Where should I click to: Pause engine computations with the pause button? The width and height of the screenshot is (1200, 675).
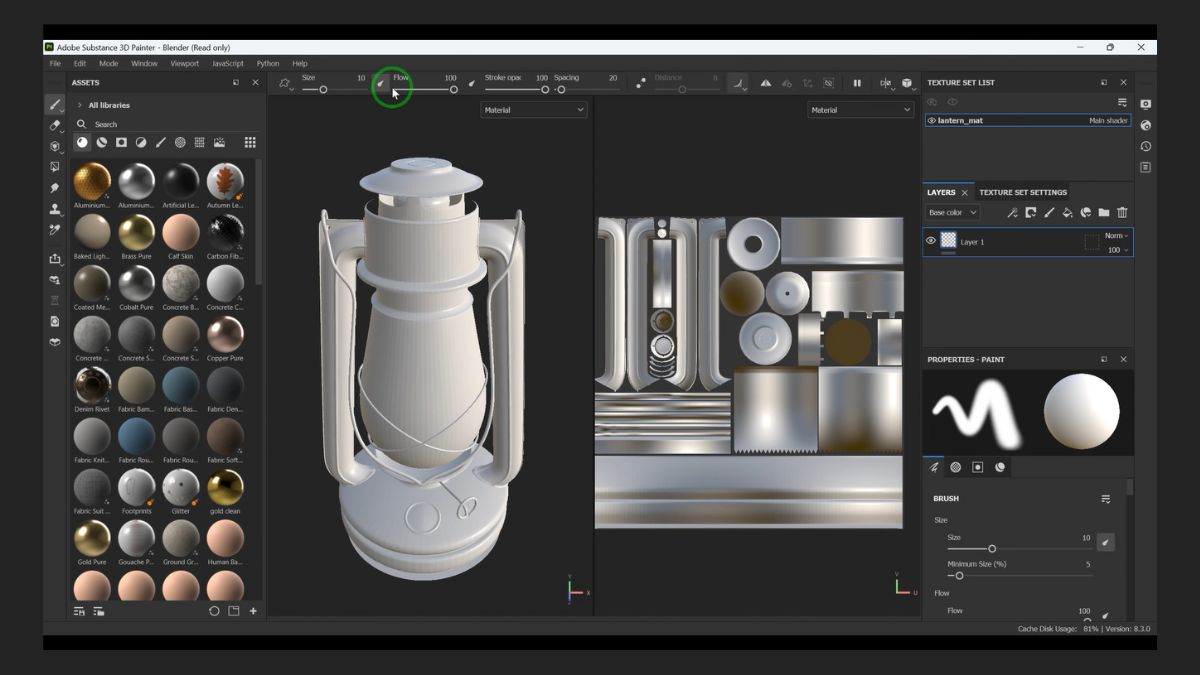tap(857, 84)
